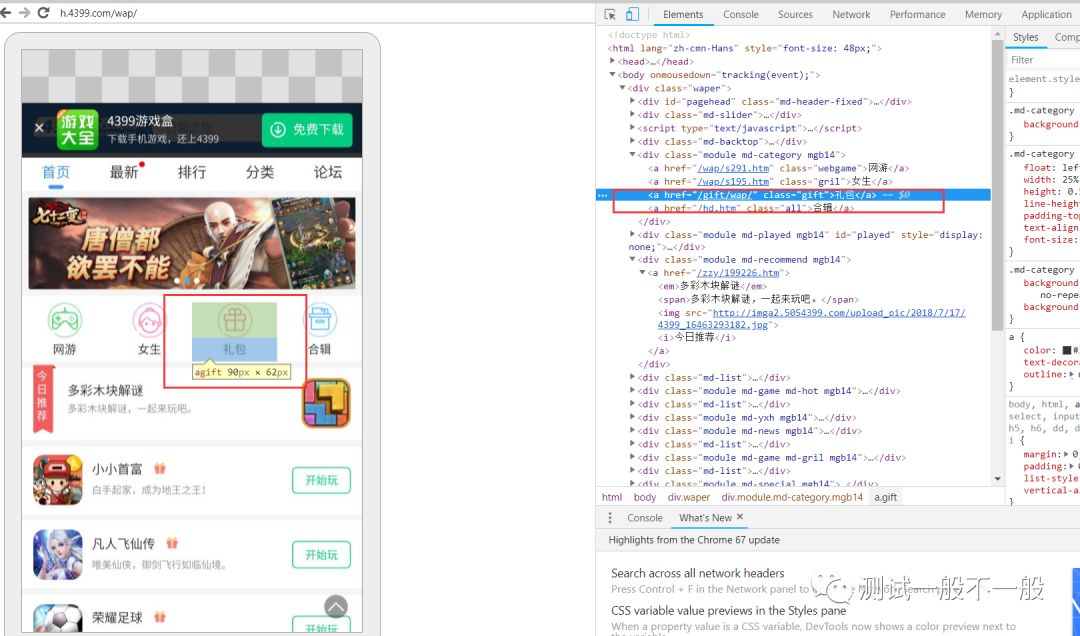
Task: Switch to DevTools Network tab
Action: (x=851, y=14)
